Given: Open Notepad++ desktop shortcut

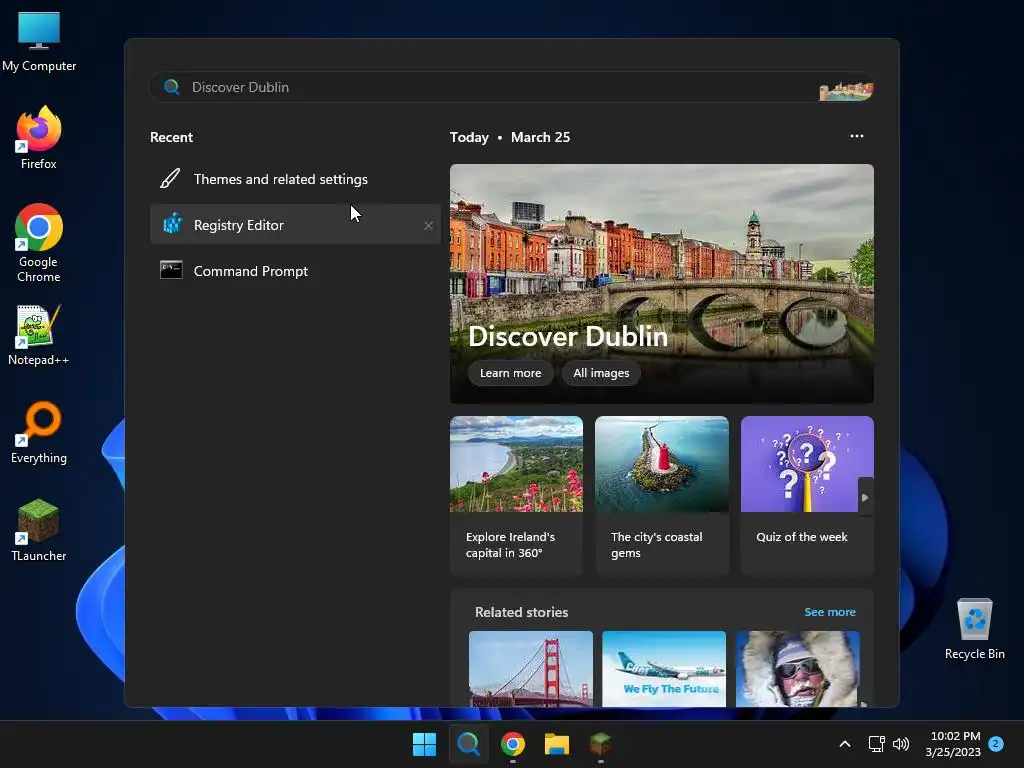Looking at the screenshot, I should pos(39,335).
